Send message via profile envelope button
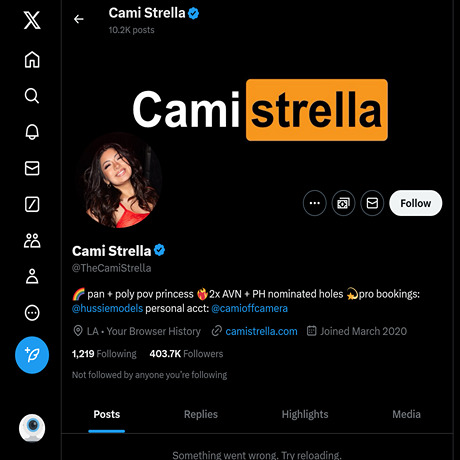Viewport: 460px width, 460px height. coord(372,203)
